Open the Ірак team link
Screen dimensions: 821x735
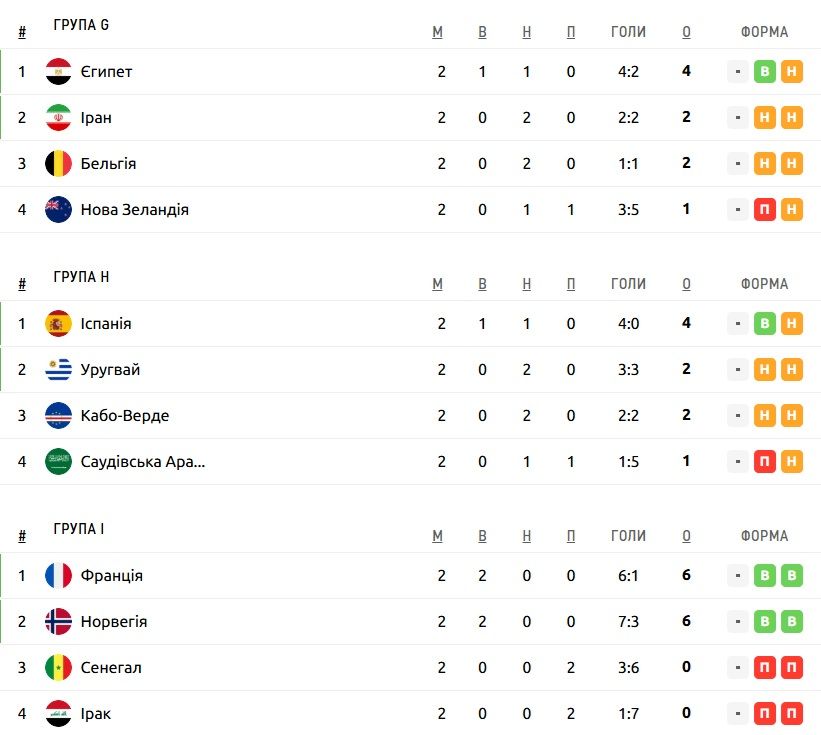point(96,714)
